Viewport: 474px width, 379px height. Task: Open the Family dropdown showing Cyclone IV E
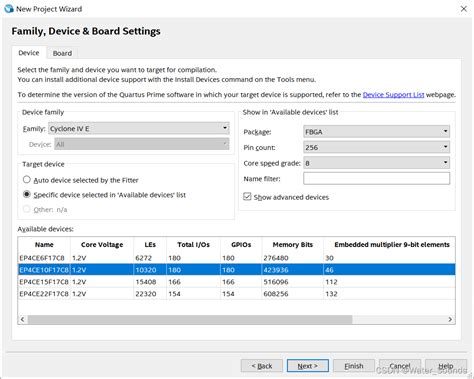click(139, 128)
